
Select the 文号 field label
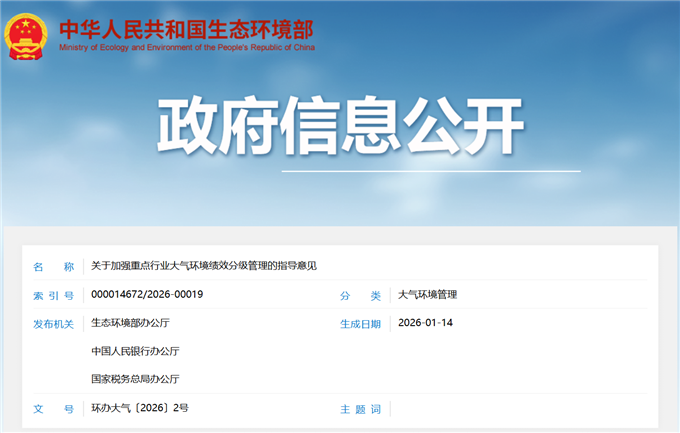[53, 409]
